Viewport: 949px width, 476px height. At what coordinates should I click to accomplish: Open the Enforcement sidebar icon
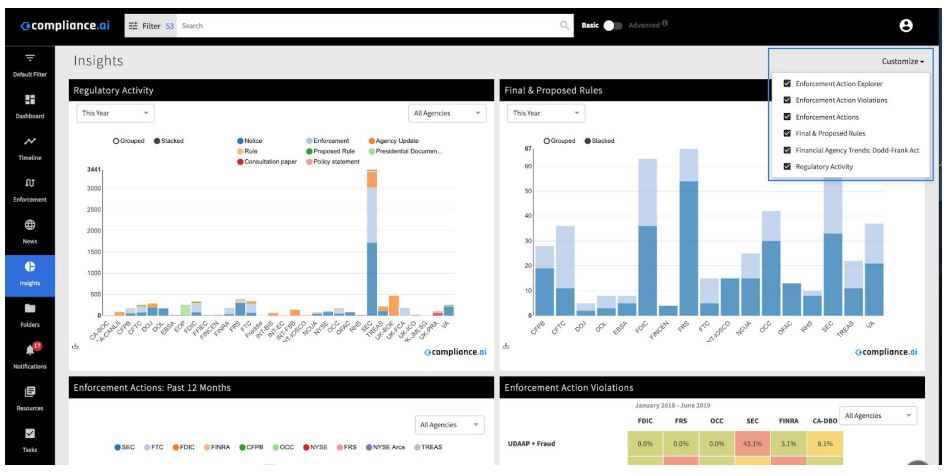click(30, 183)
